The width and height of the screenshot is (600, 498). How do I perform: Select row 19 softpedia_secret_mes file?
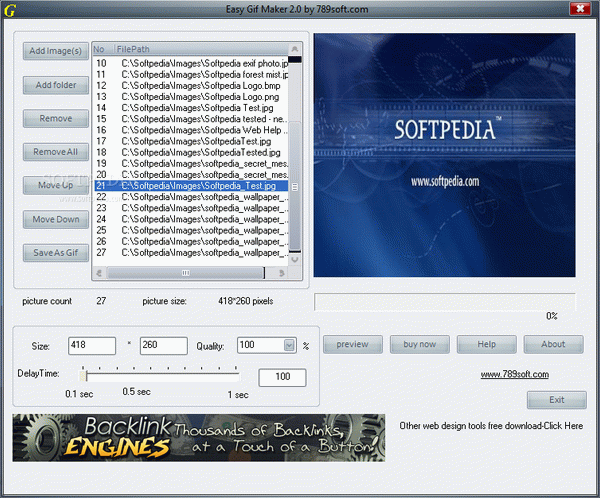pos(191,163)
